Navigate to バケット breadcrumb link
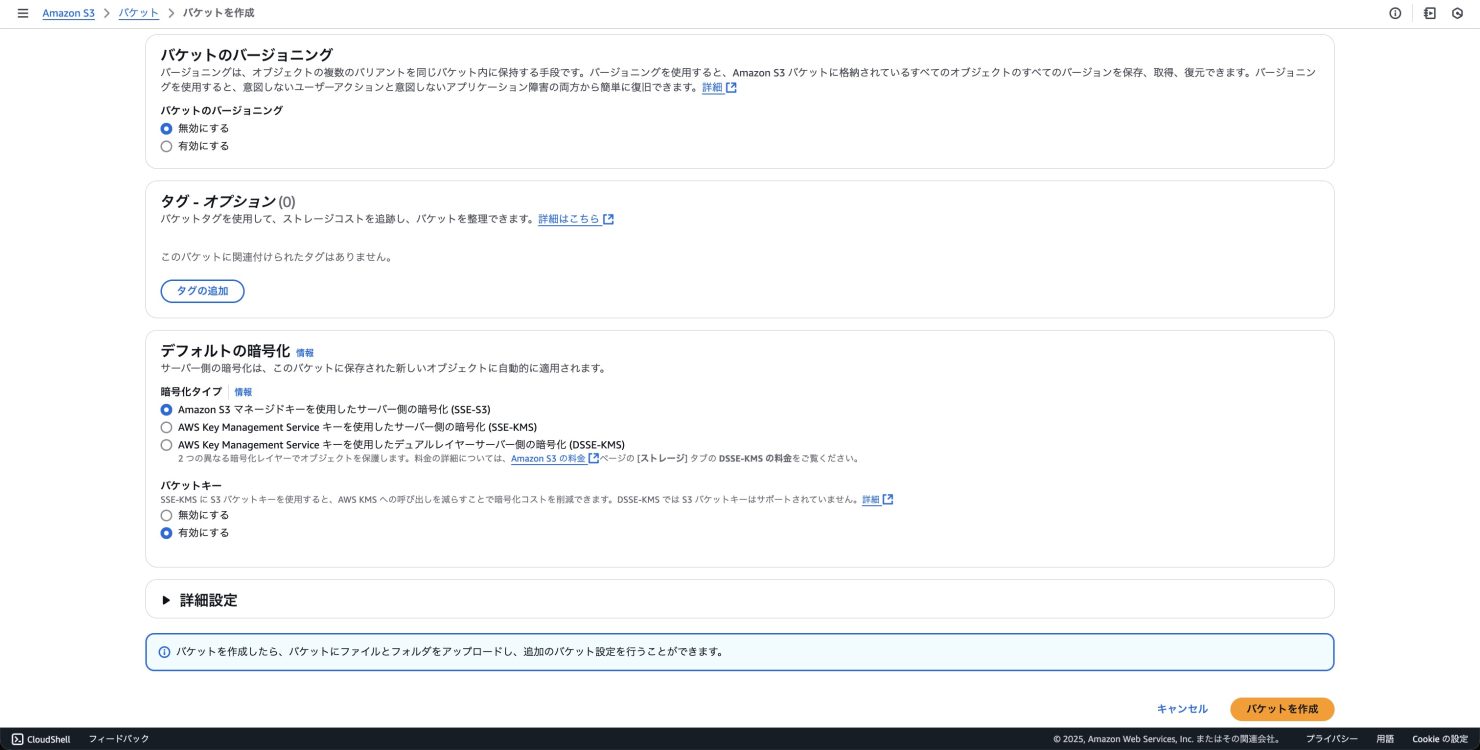1480x750 pixels. (138, 13)
